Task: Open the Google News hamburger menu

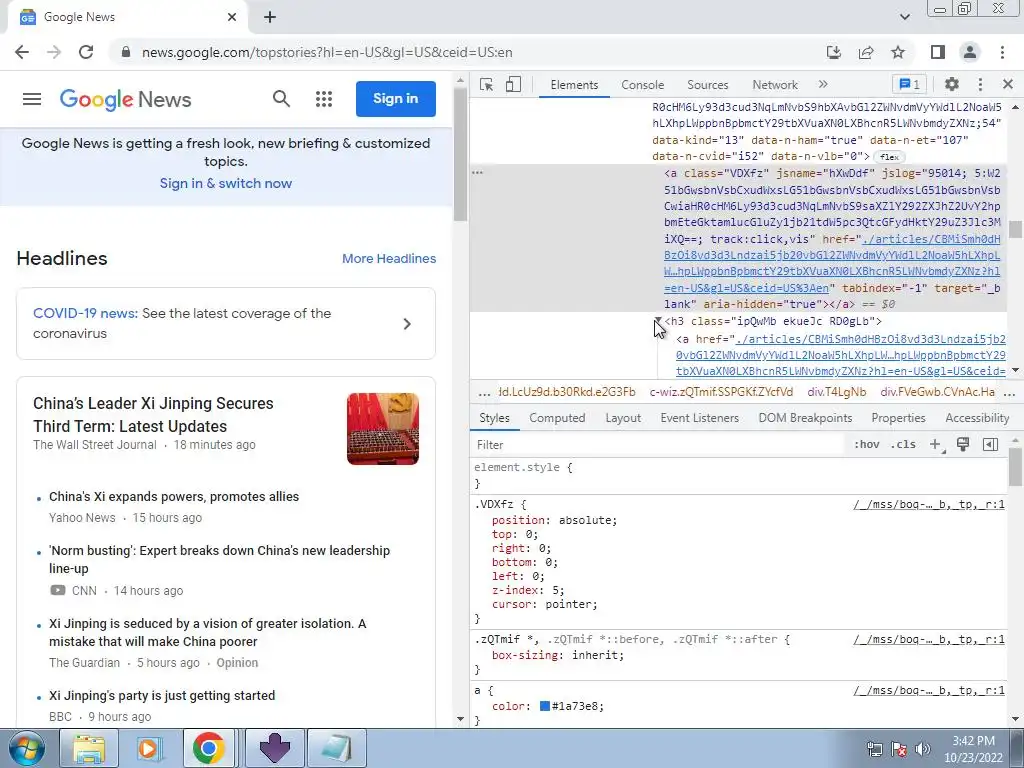Action: 31,99
